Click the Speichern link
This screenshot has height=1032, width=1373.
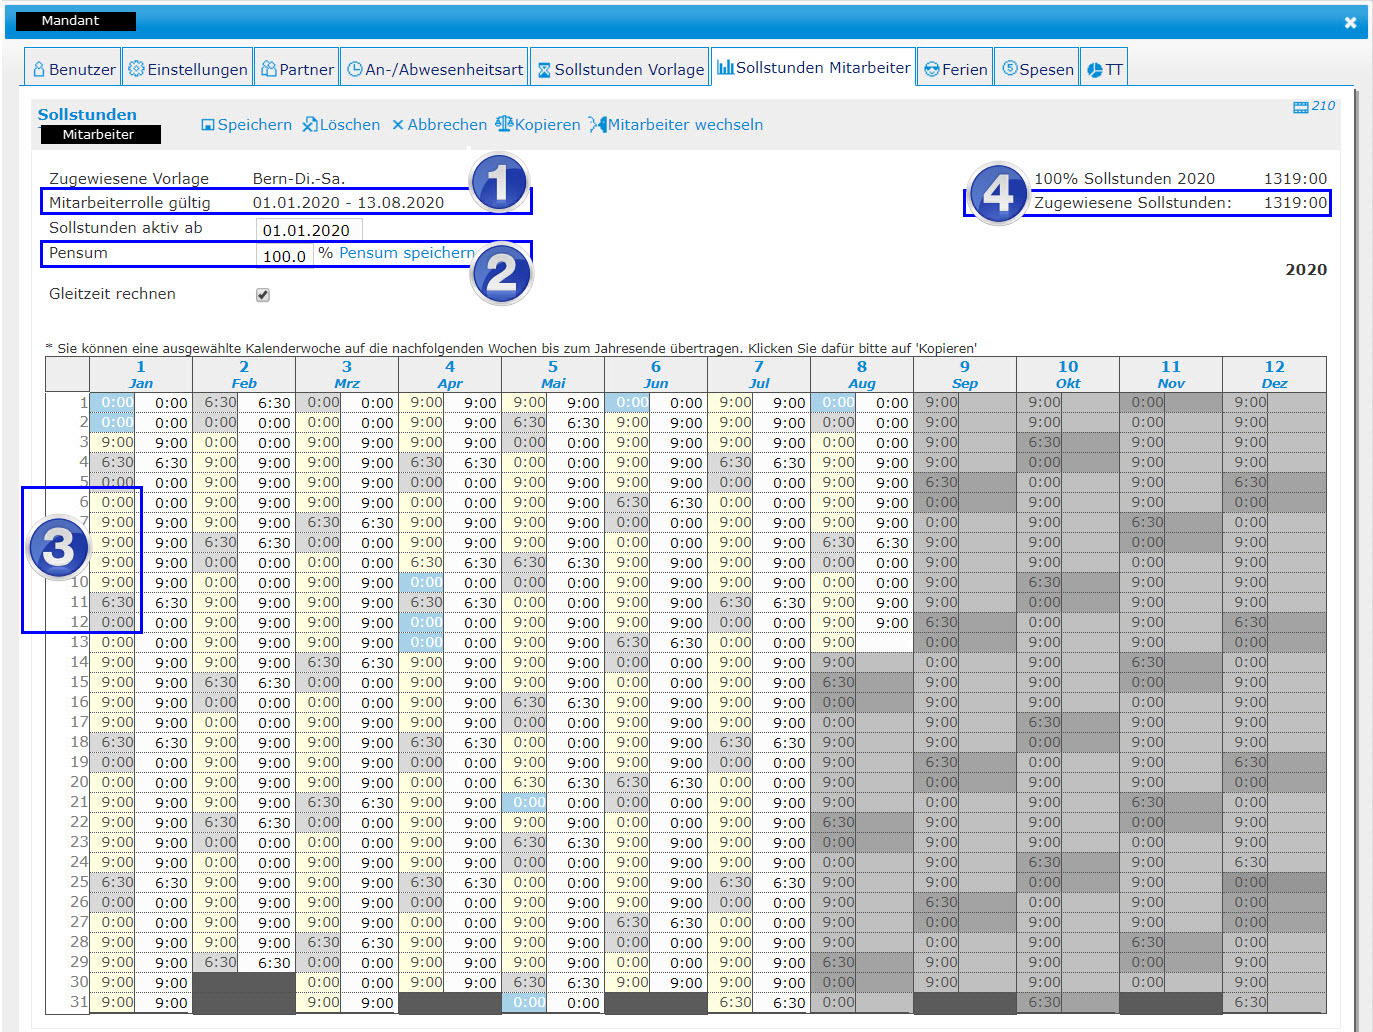point(246,125)
